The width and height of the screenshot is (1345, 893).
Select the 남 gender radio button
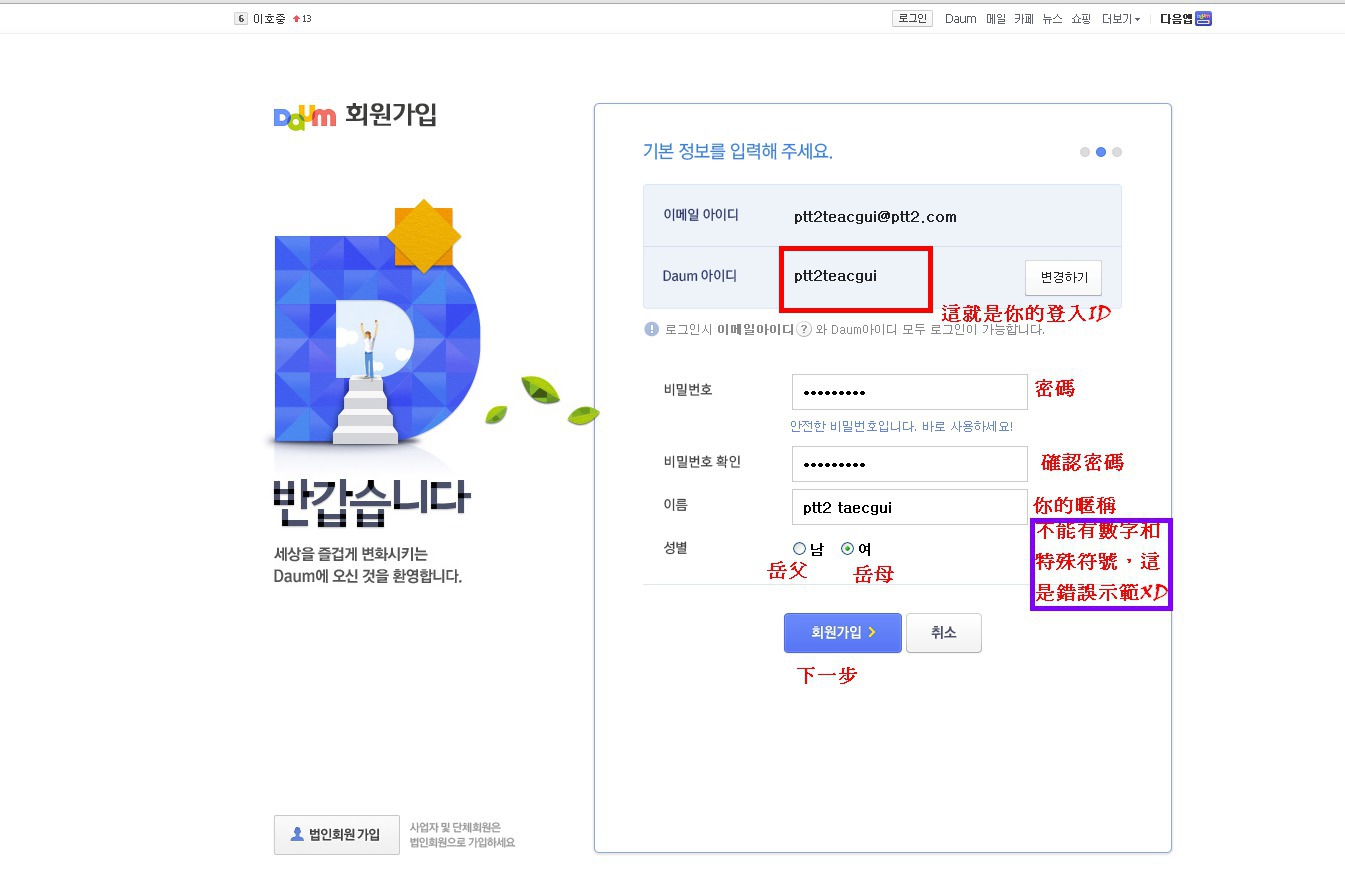(799, 548)
